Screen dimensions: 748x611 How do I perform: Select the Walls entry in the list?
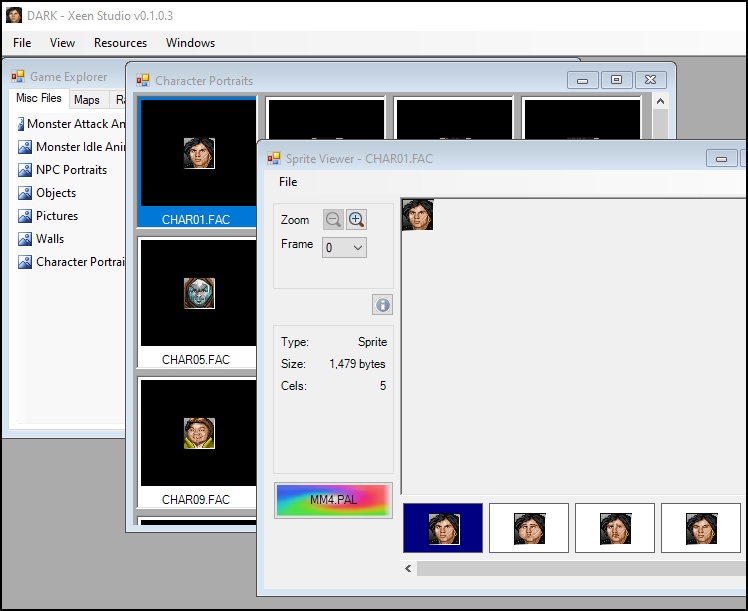tap(50, 238)
